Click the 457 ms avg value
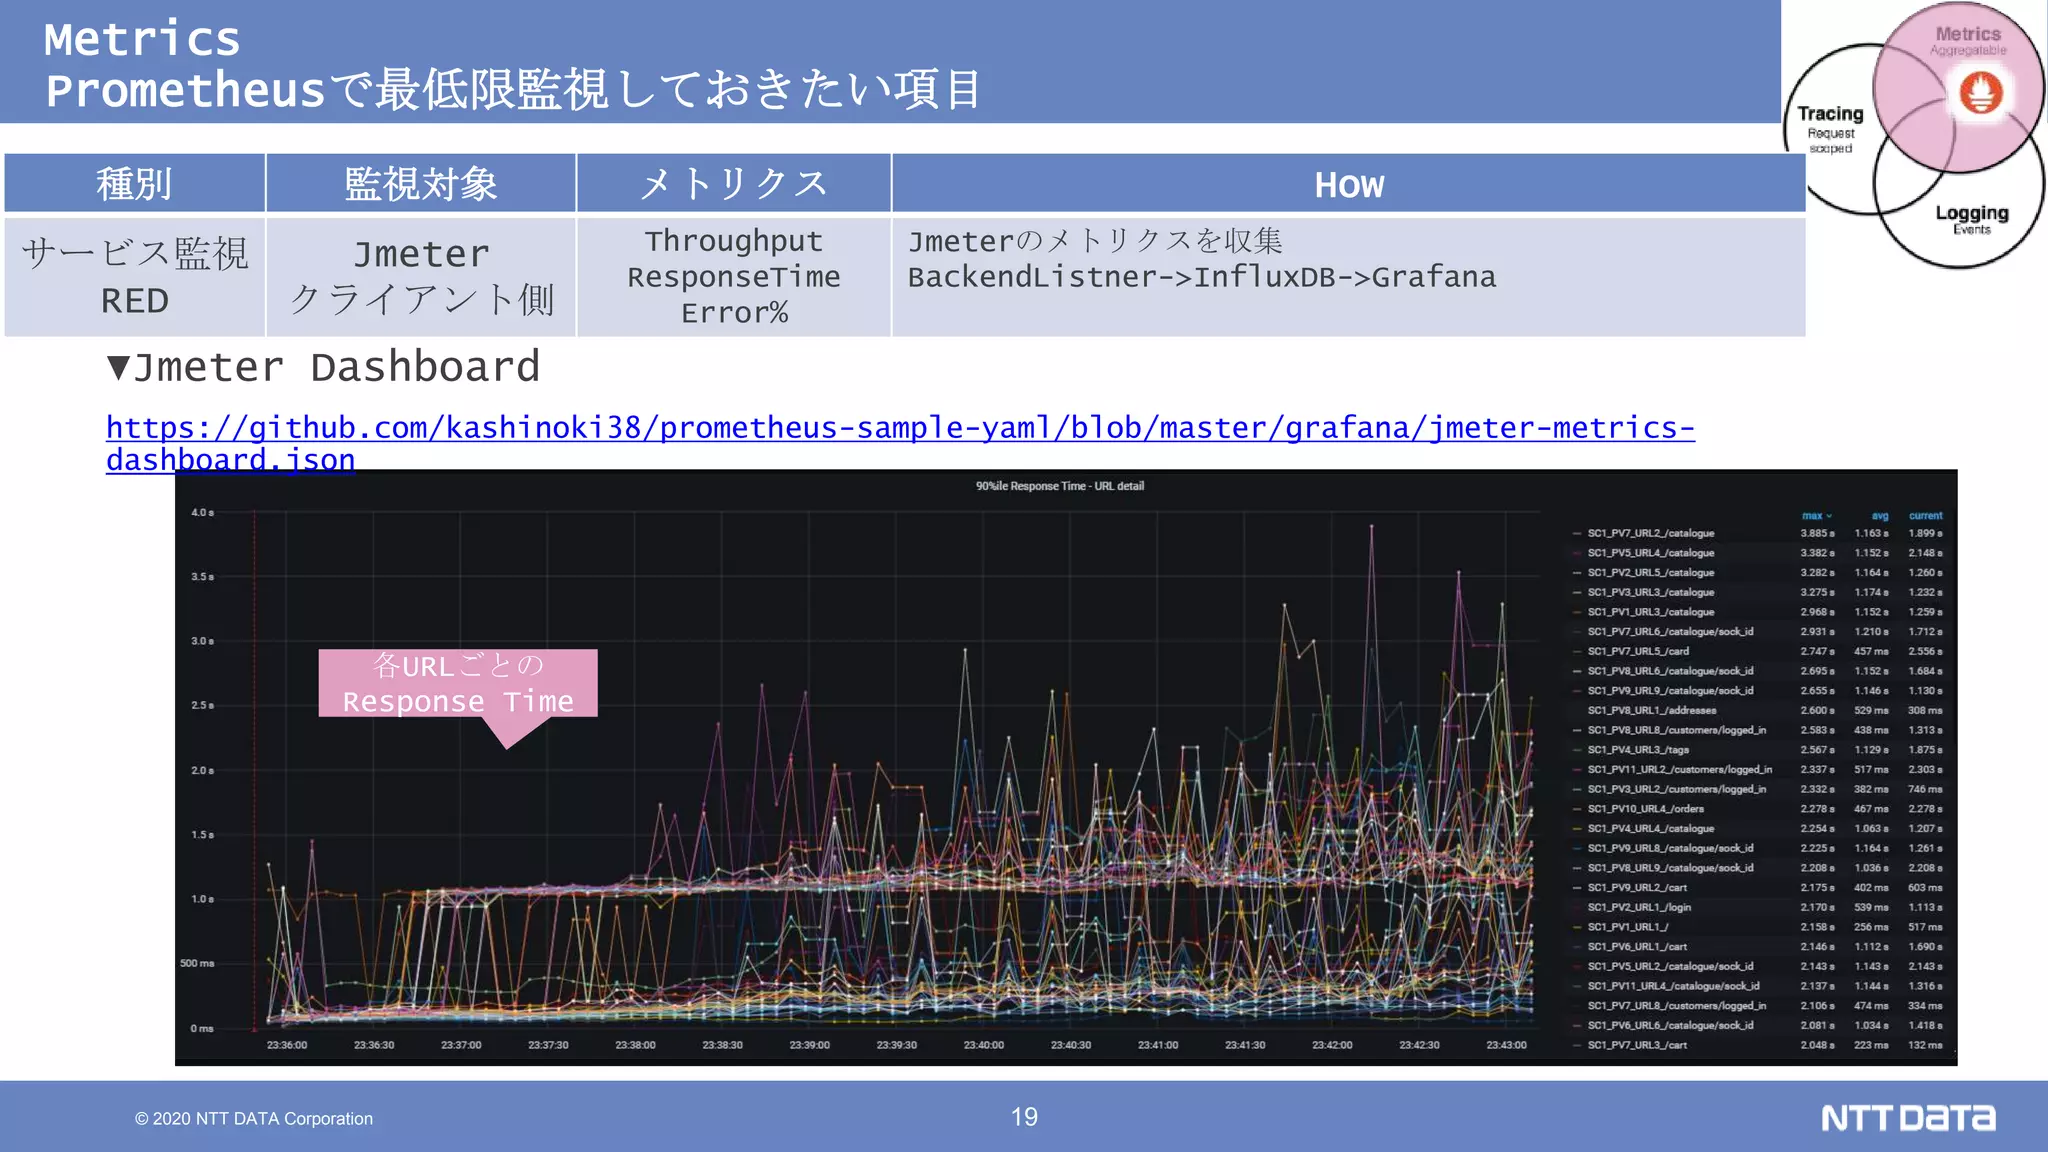This screenshot has height=1152, width=2048. click(1872, 651)
